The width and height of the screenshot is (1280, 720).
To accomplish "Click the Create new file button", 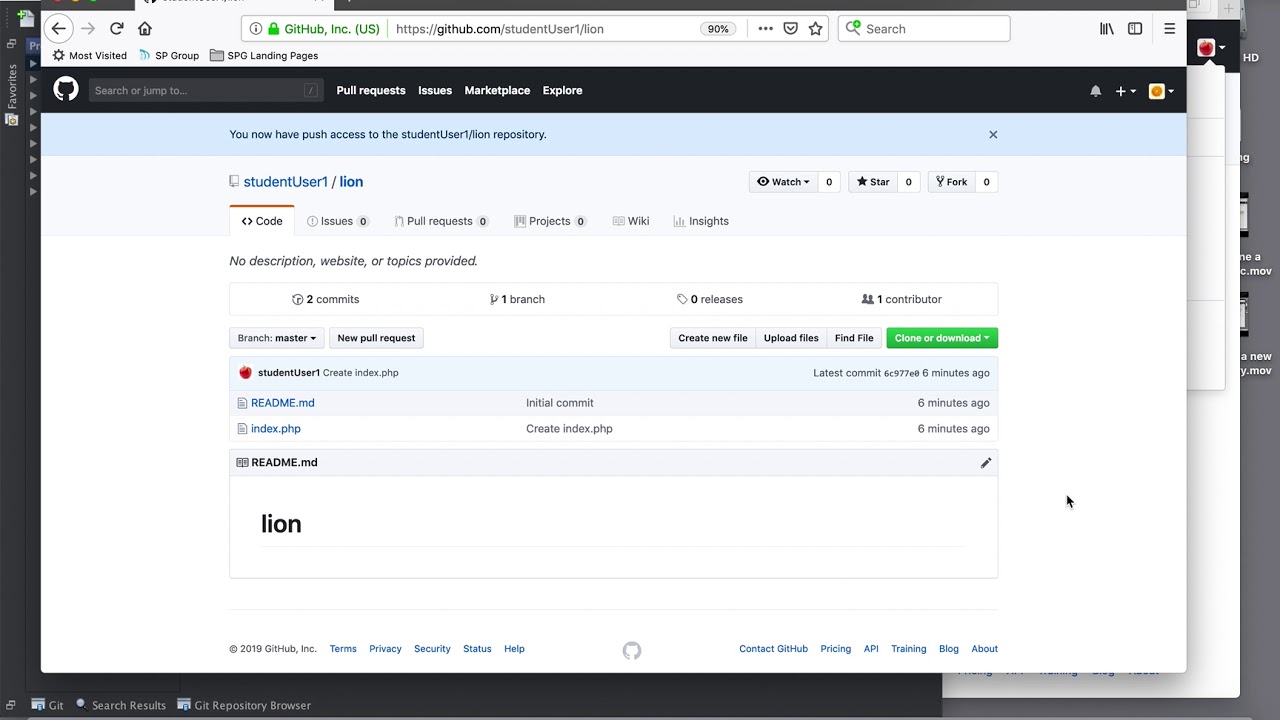I will coord(713,338).
